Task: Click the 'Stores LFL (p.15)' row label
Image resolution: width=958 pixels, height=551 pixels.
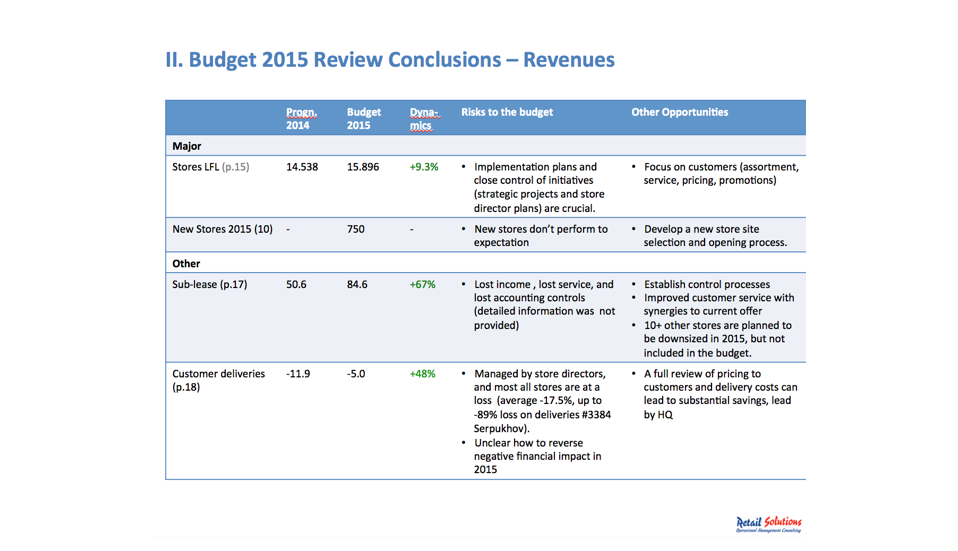Action: click(x=210, y=167)
